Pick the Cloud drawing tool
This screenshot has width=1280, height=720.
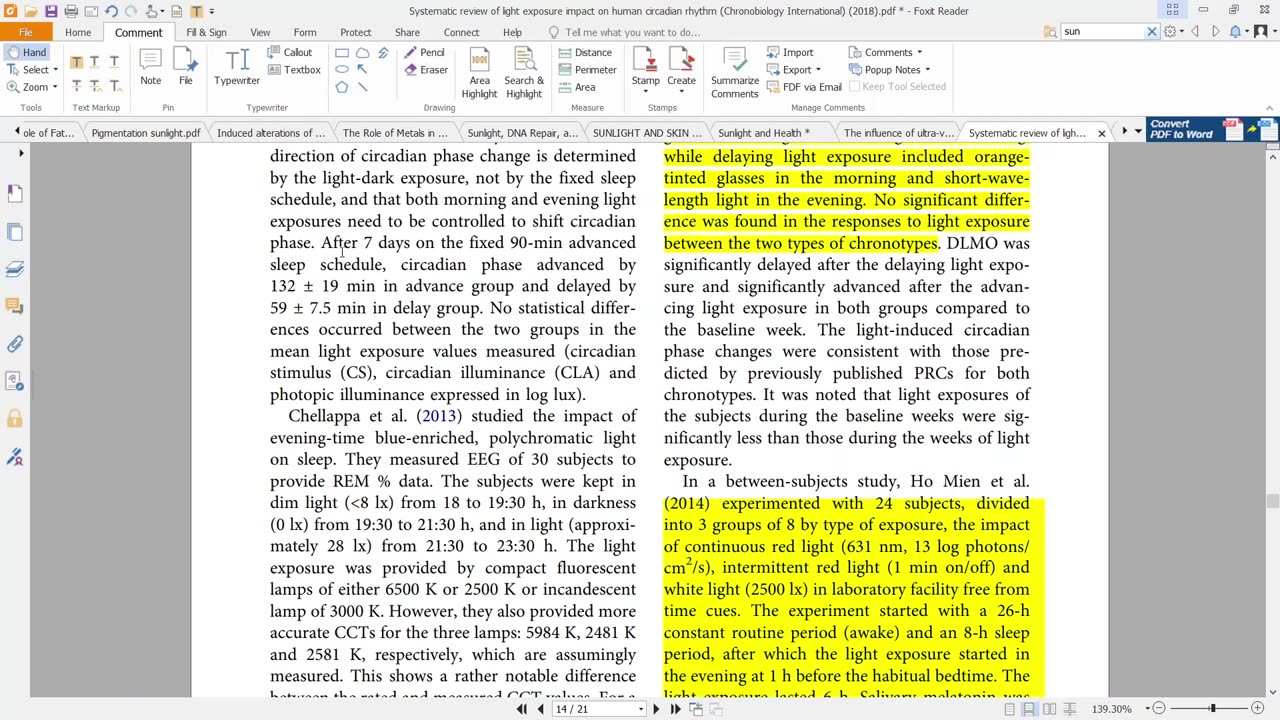coord(362,53)
